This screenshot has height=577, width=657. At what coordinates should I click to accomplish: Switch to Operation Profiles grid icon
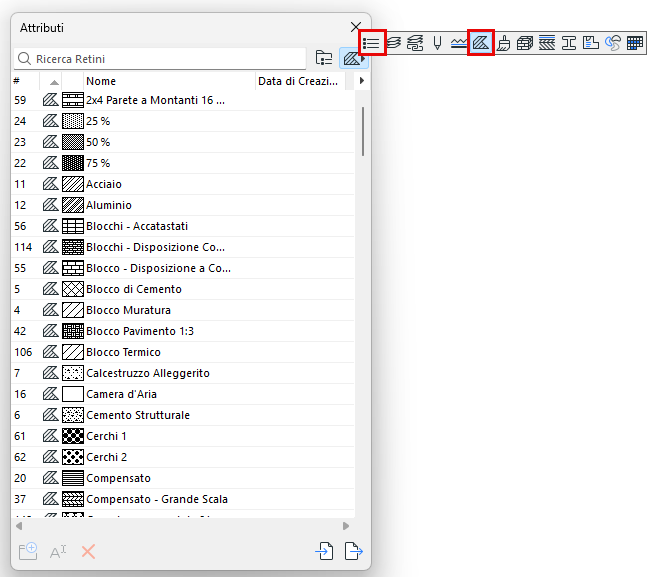pyautogui.click(x=635, y=43)
